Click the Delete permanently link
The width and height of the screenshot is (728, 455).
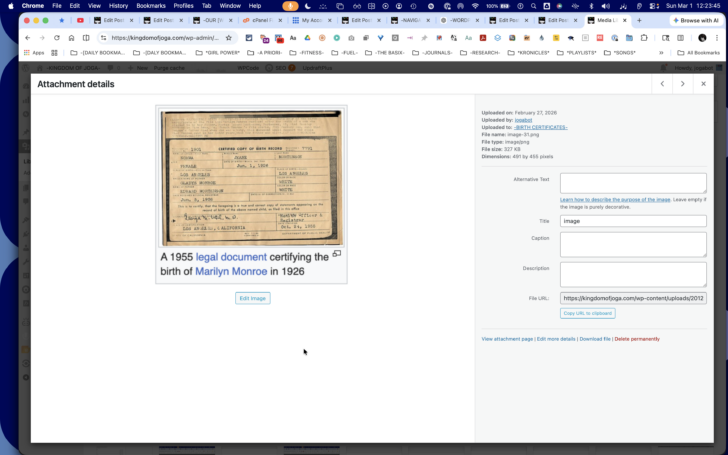pyautogui.click(x=637, y=339)
